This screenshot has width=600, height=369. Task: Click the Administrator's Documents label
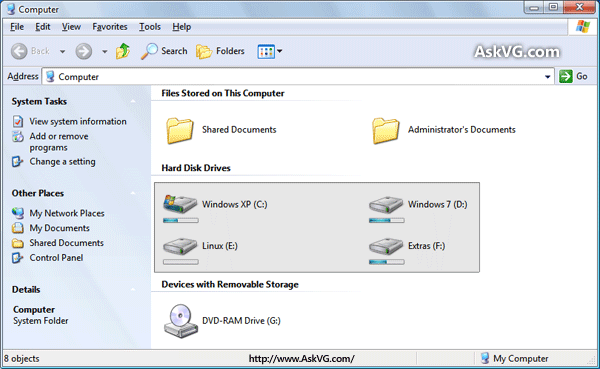click(x=461, y=130)
